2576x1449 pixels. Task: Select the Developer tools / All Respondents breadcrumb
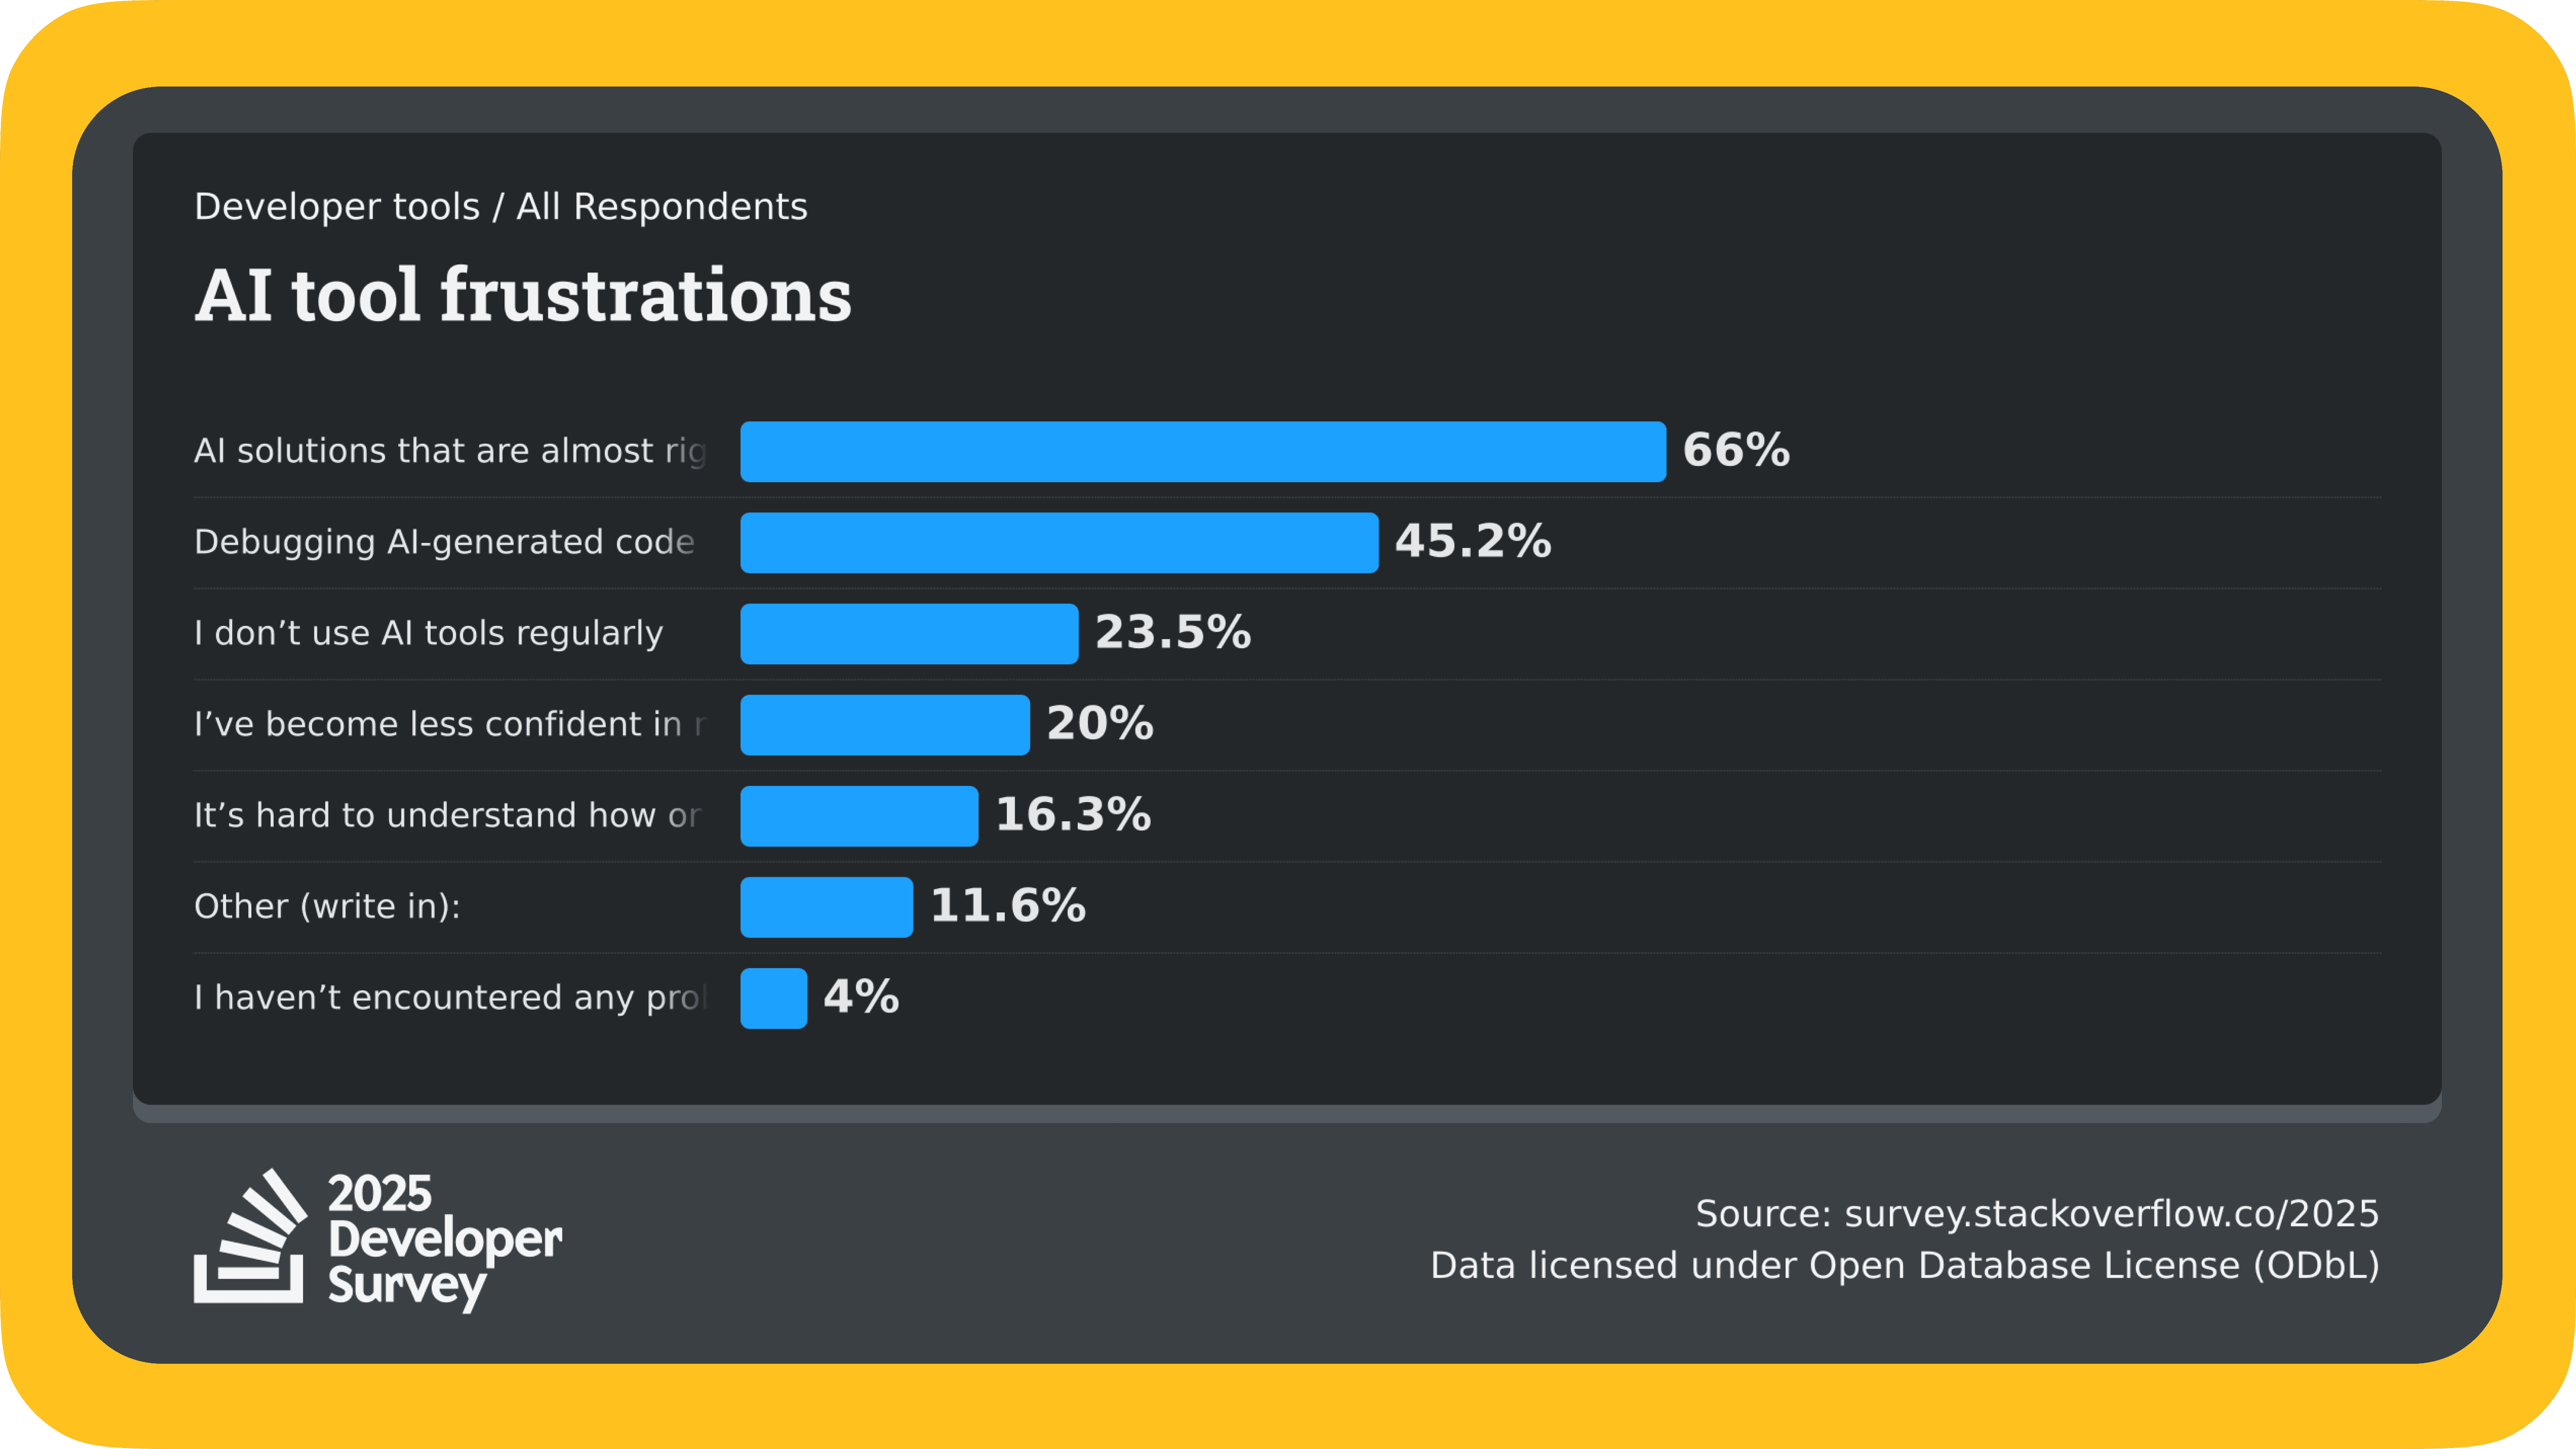(x=501, y=207)
